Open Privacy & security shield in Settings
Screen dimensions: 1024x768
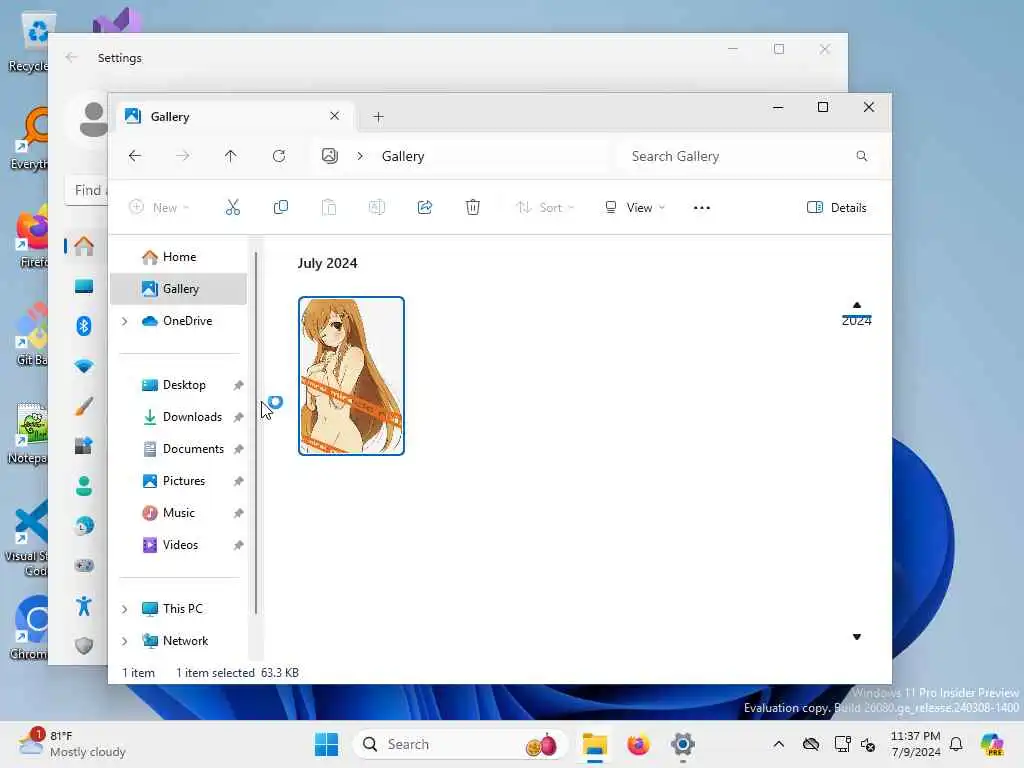click(84, 646)
